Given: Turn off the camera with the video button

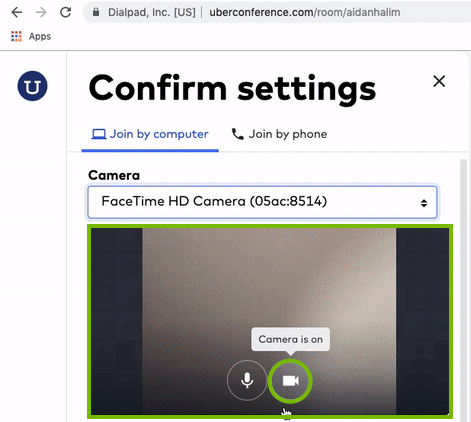Looking at the screenshot, I should (290, 381).
